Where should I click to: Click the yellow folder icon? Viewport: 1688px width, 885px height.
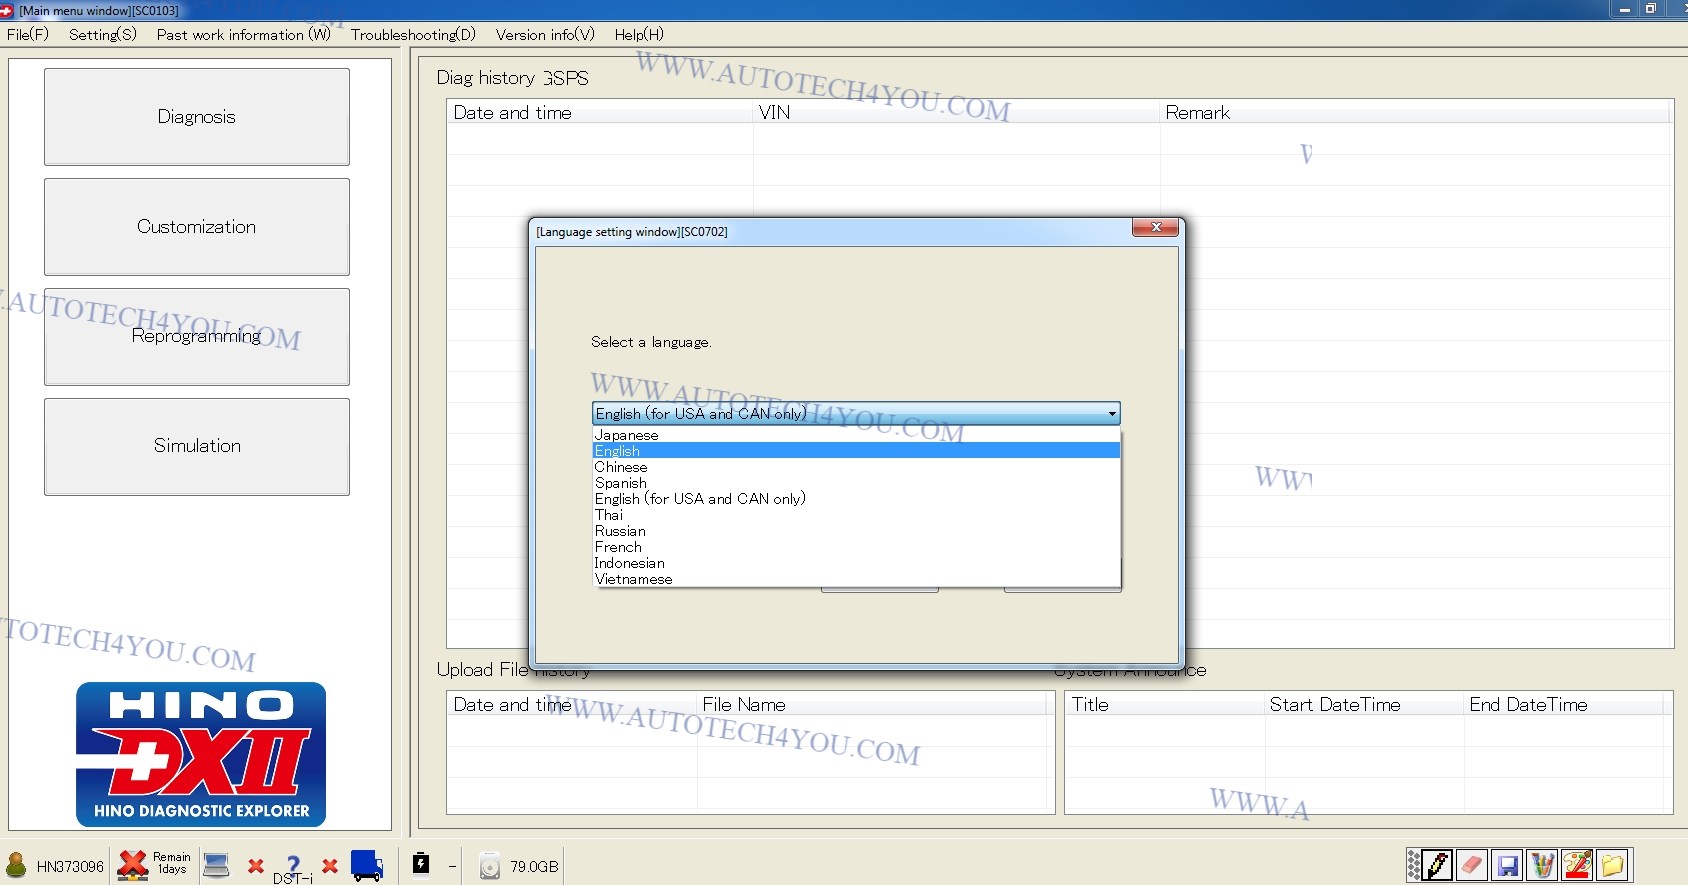tap(1612, 865)
